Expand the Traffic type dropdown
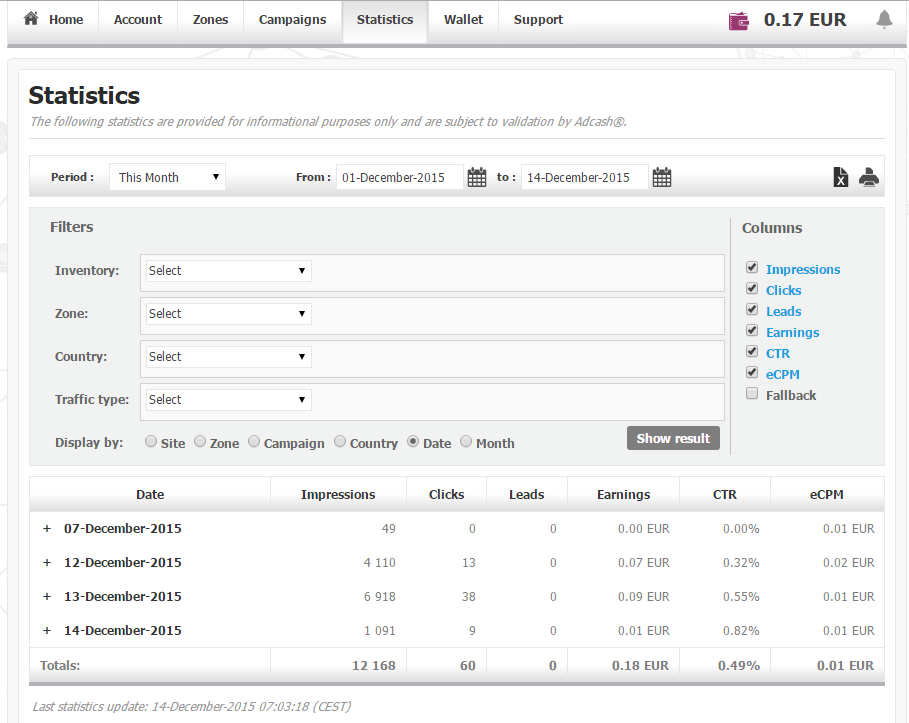Screen dimensions: 909x723 [227, 400]
